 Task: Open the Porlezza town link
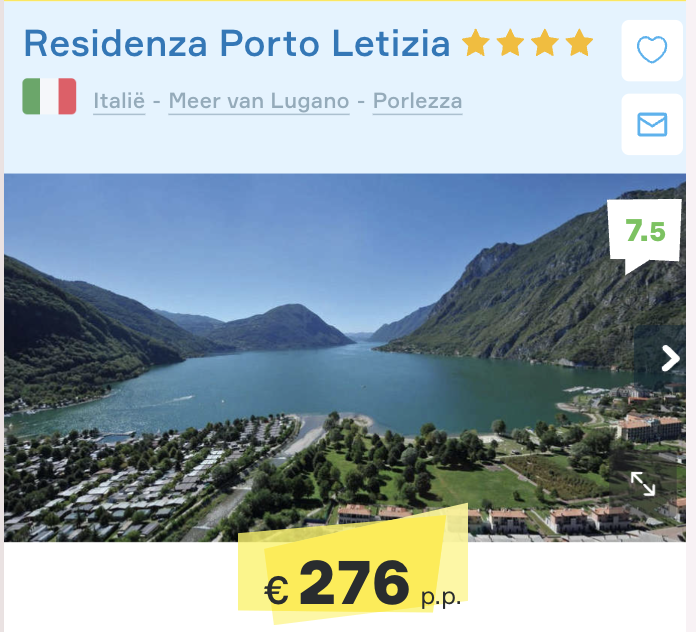coord(417,101)
